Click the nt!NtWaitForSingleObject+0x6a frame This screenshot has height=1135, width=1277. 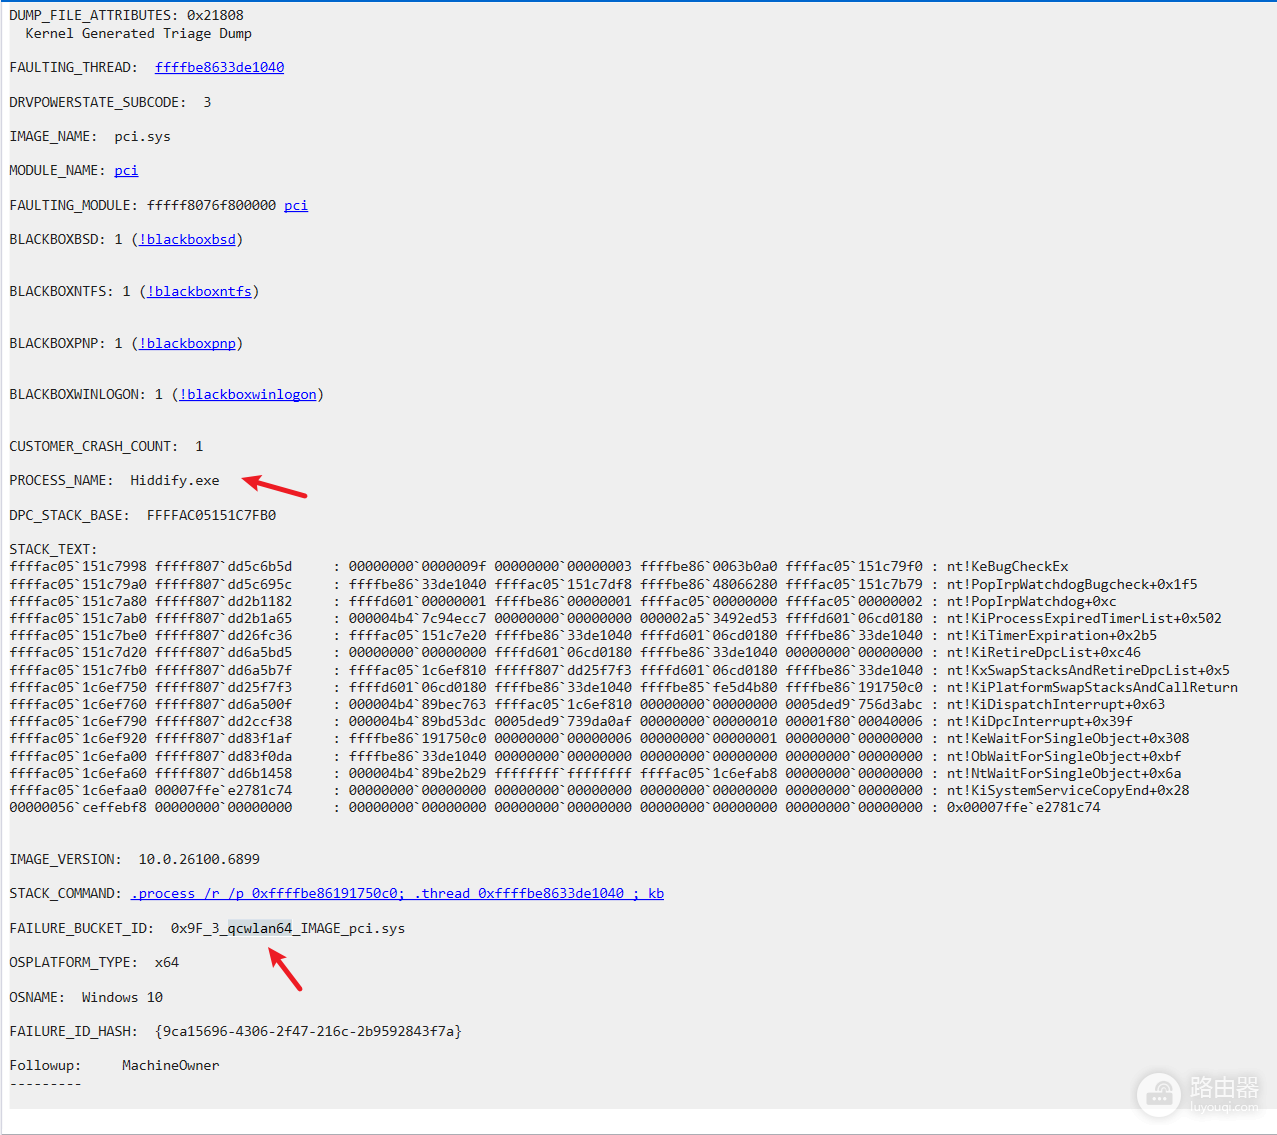click(x=1064, y=773)
